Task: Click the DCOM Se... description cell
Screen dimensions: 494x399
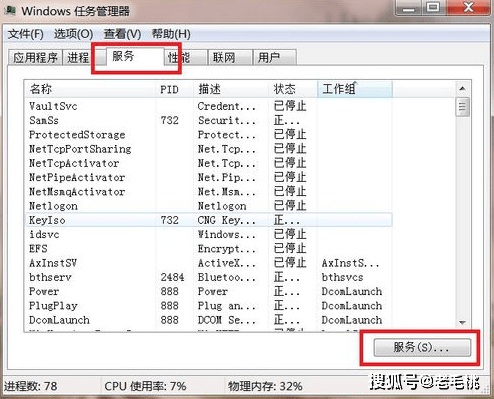Action: click(x=227, y=320)
